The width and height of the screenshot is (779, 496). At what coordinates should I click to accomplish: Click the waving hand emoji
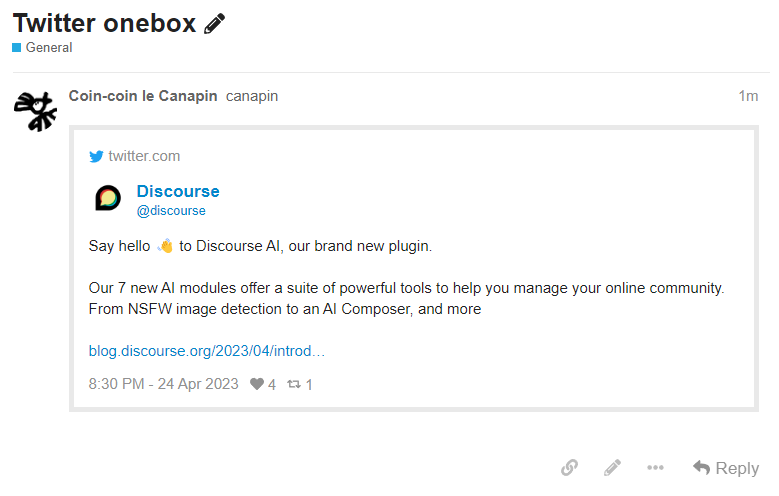pyautogui.click(x=165, y=246)
